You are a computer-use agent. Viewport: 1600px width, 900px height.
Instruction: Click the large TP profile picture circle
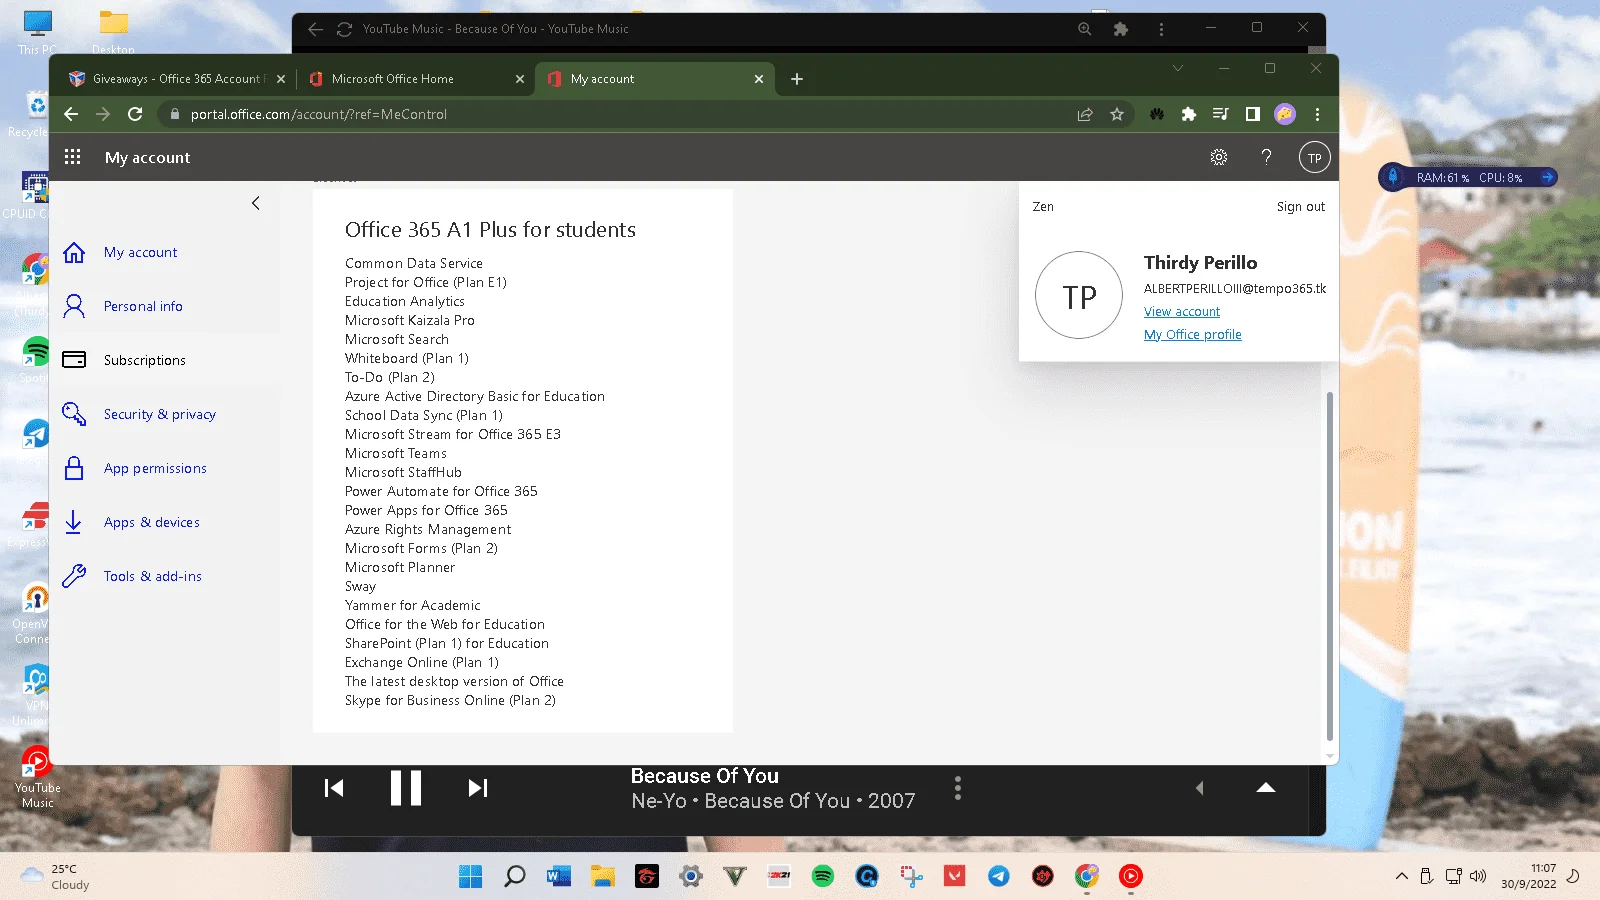1079,295
